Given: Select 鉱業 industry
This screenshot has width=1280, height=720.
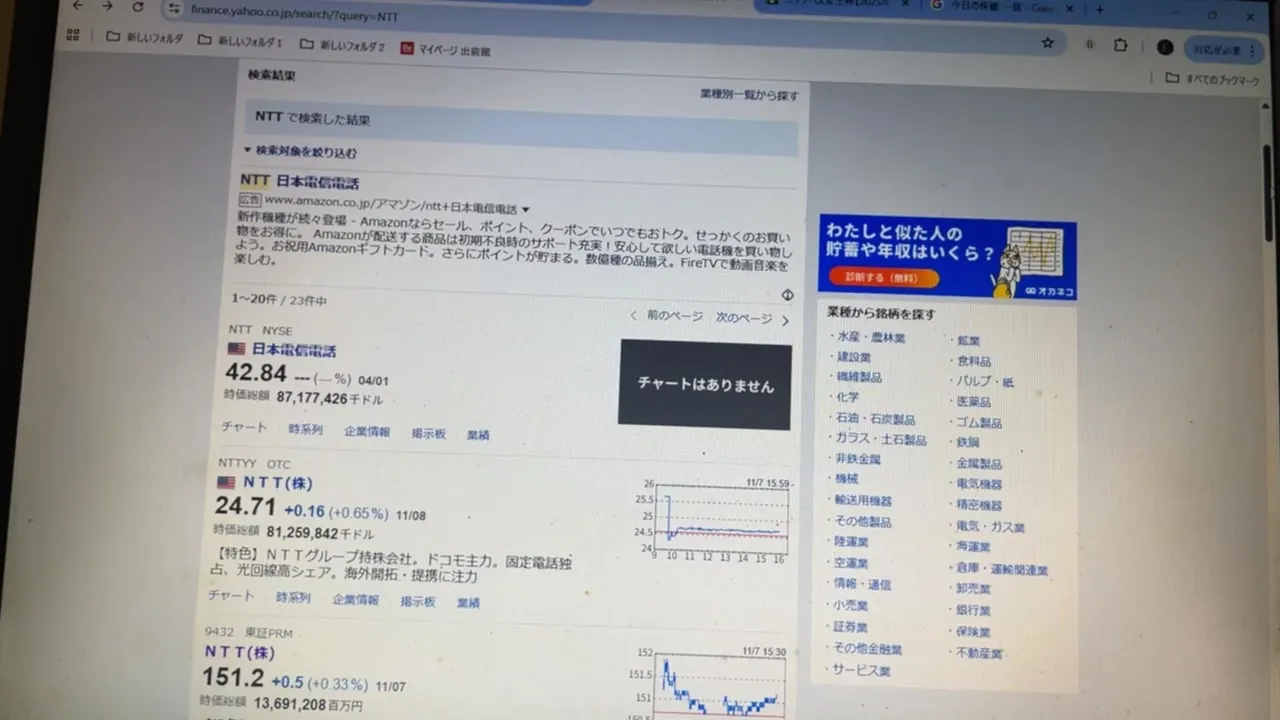Looking at the screenshot, I should click(x=968, y=341).
